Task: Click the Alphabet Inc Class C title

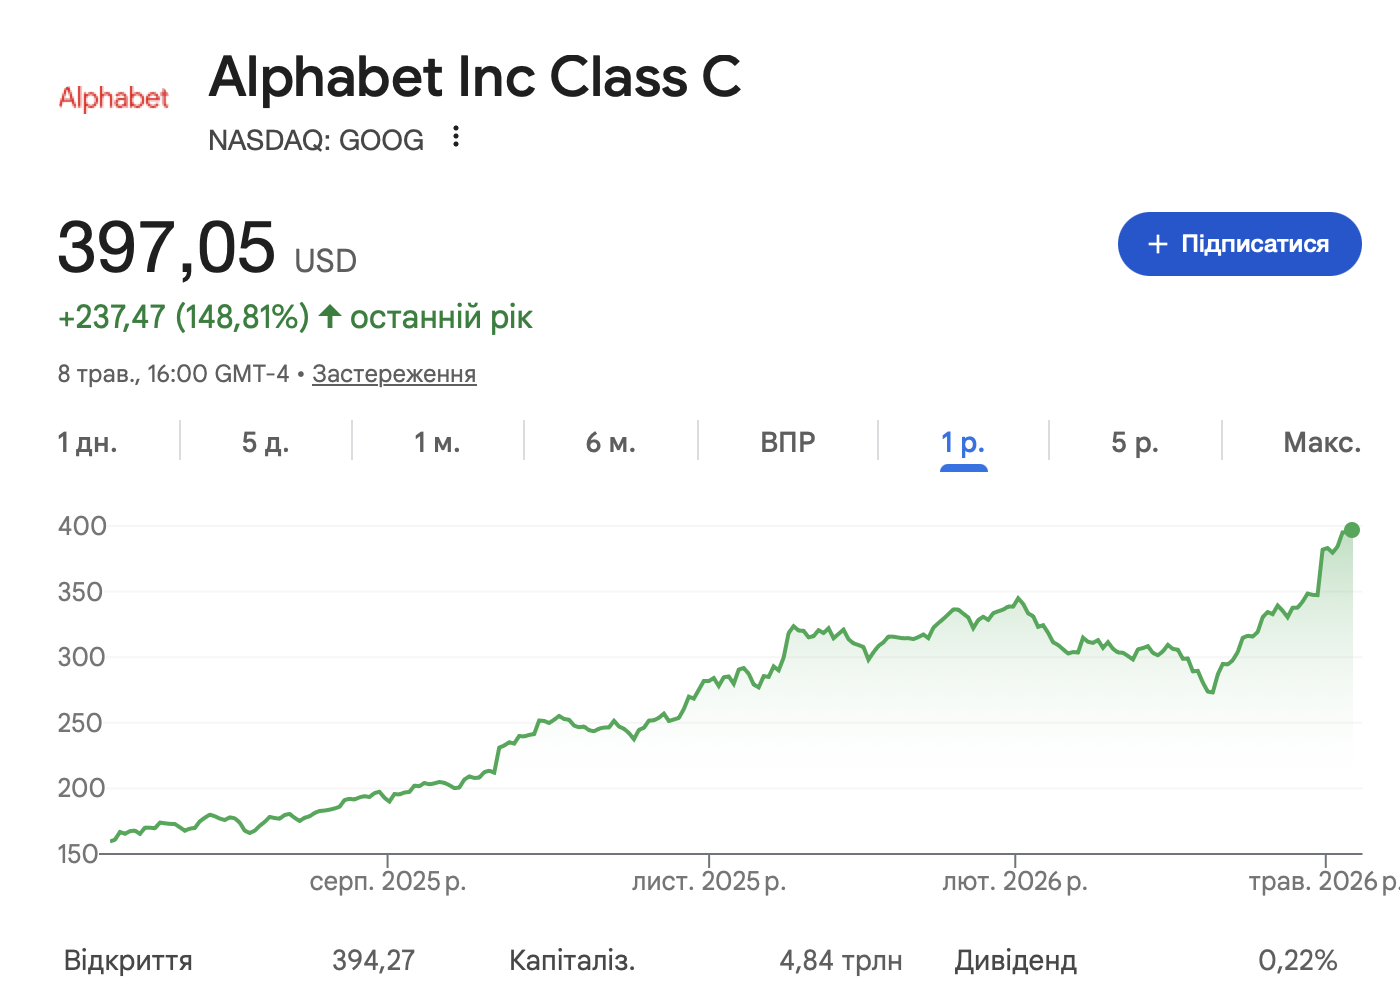Action: (x=475, y=77)
